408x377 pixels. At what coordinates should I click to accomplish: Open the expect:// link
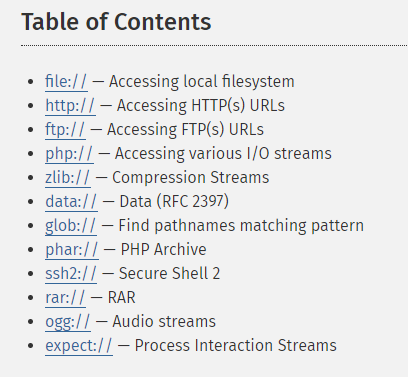pyautogui.click(x=79, y=346)
